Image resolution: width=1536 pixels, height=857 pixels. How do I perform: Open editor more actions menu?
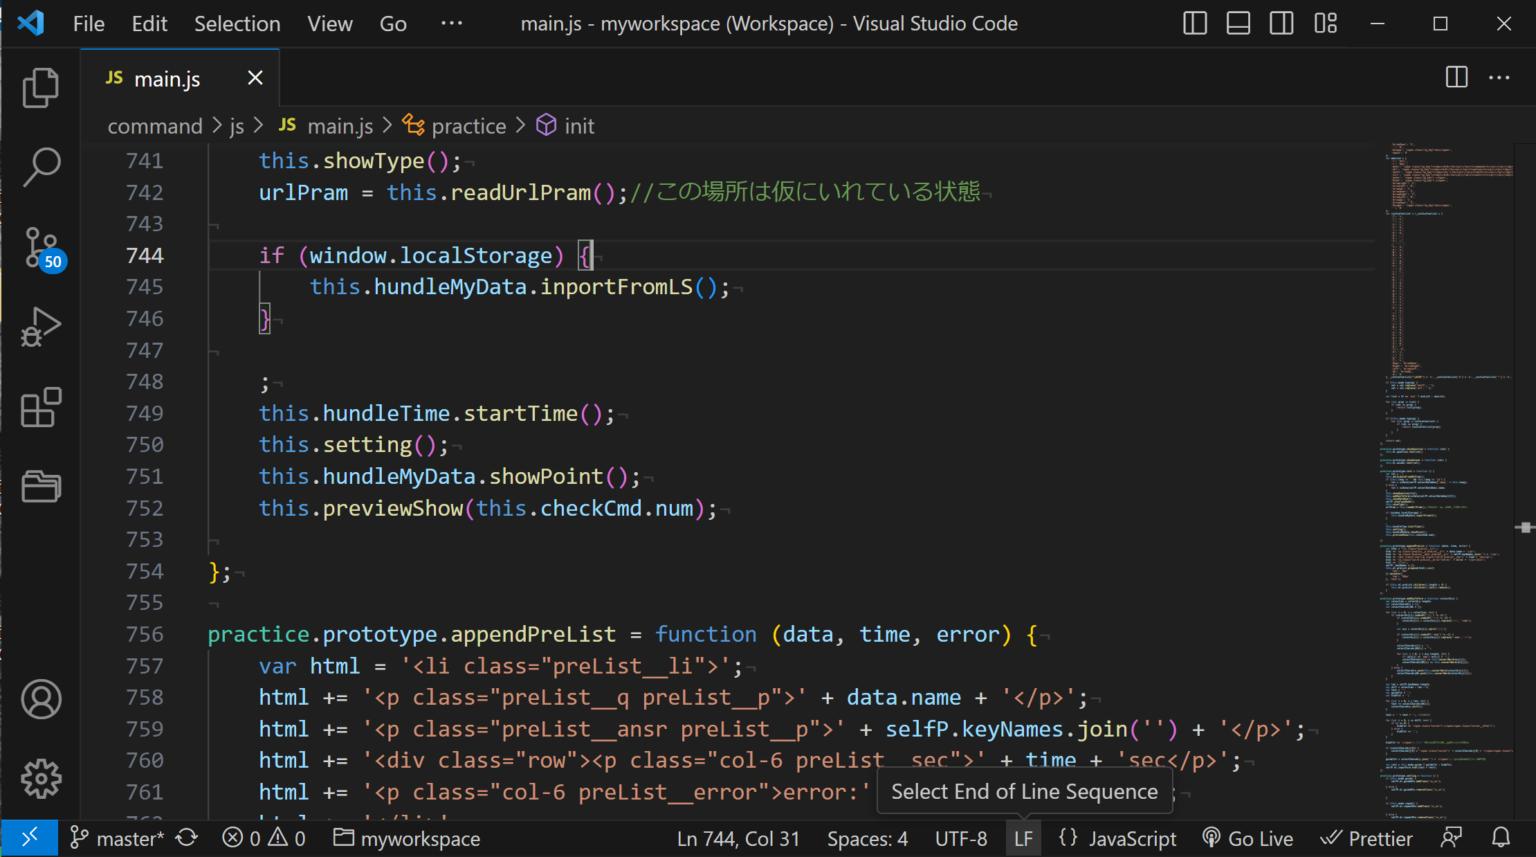click(1499, 77)
